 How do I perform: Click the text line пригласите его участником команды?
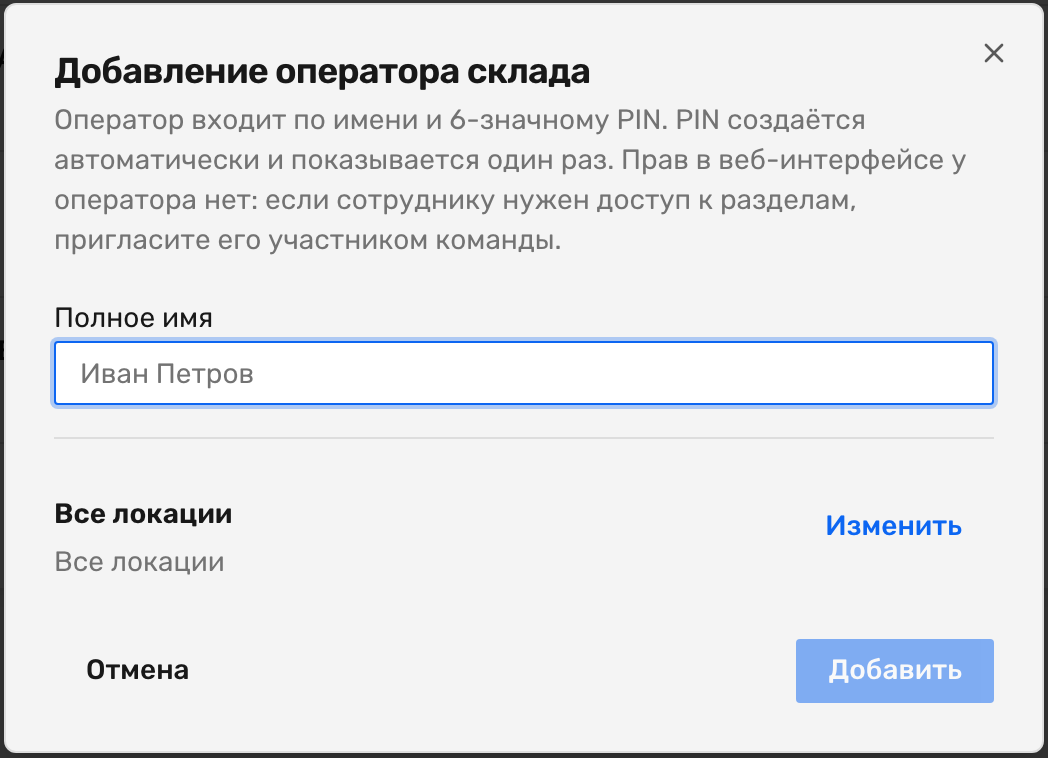coord(307,241)
